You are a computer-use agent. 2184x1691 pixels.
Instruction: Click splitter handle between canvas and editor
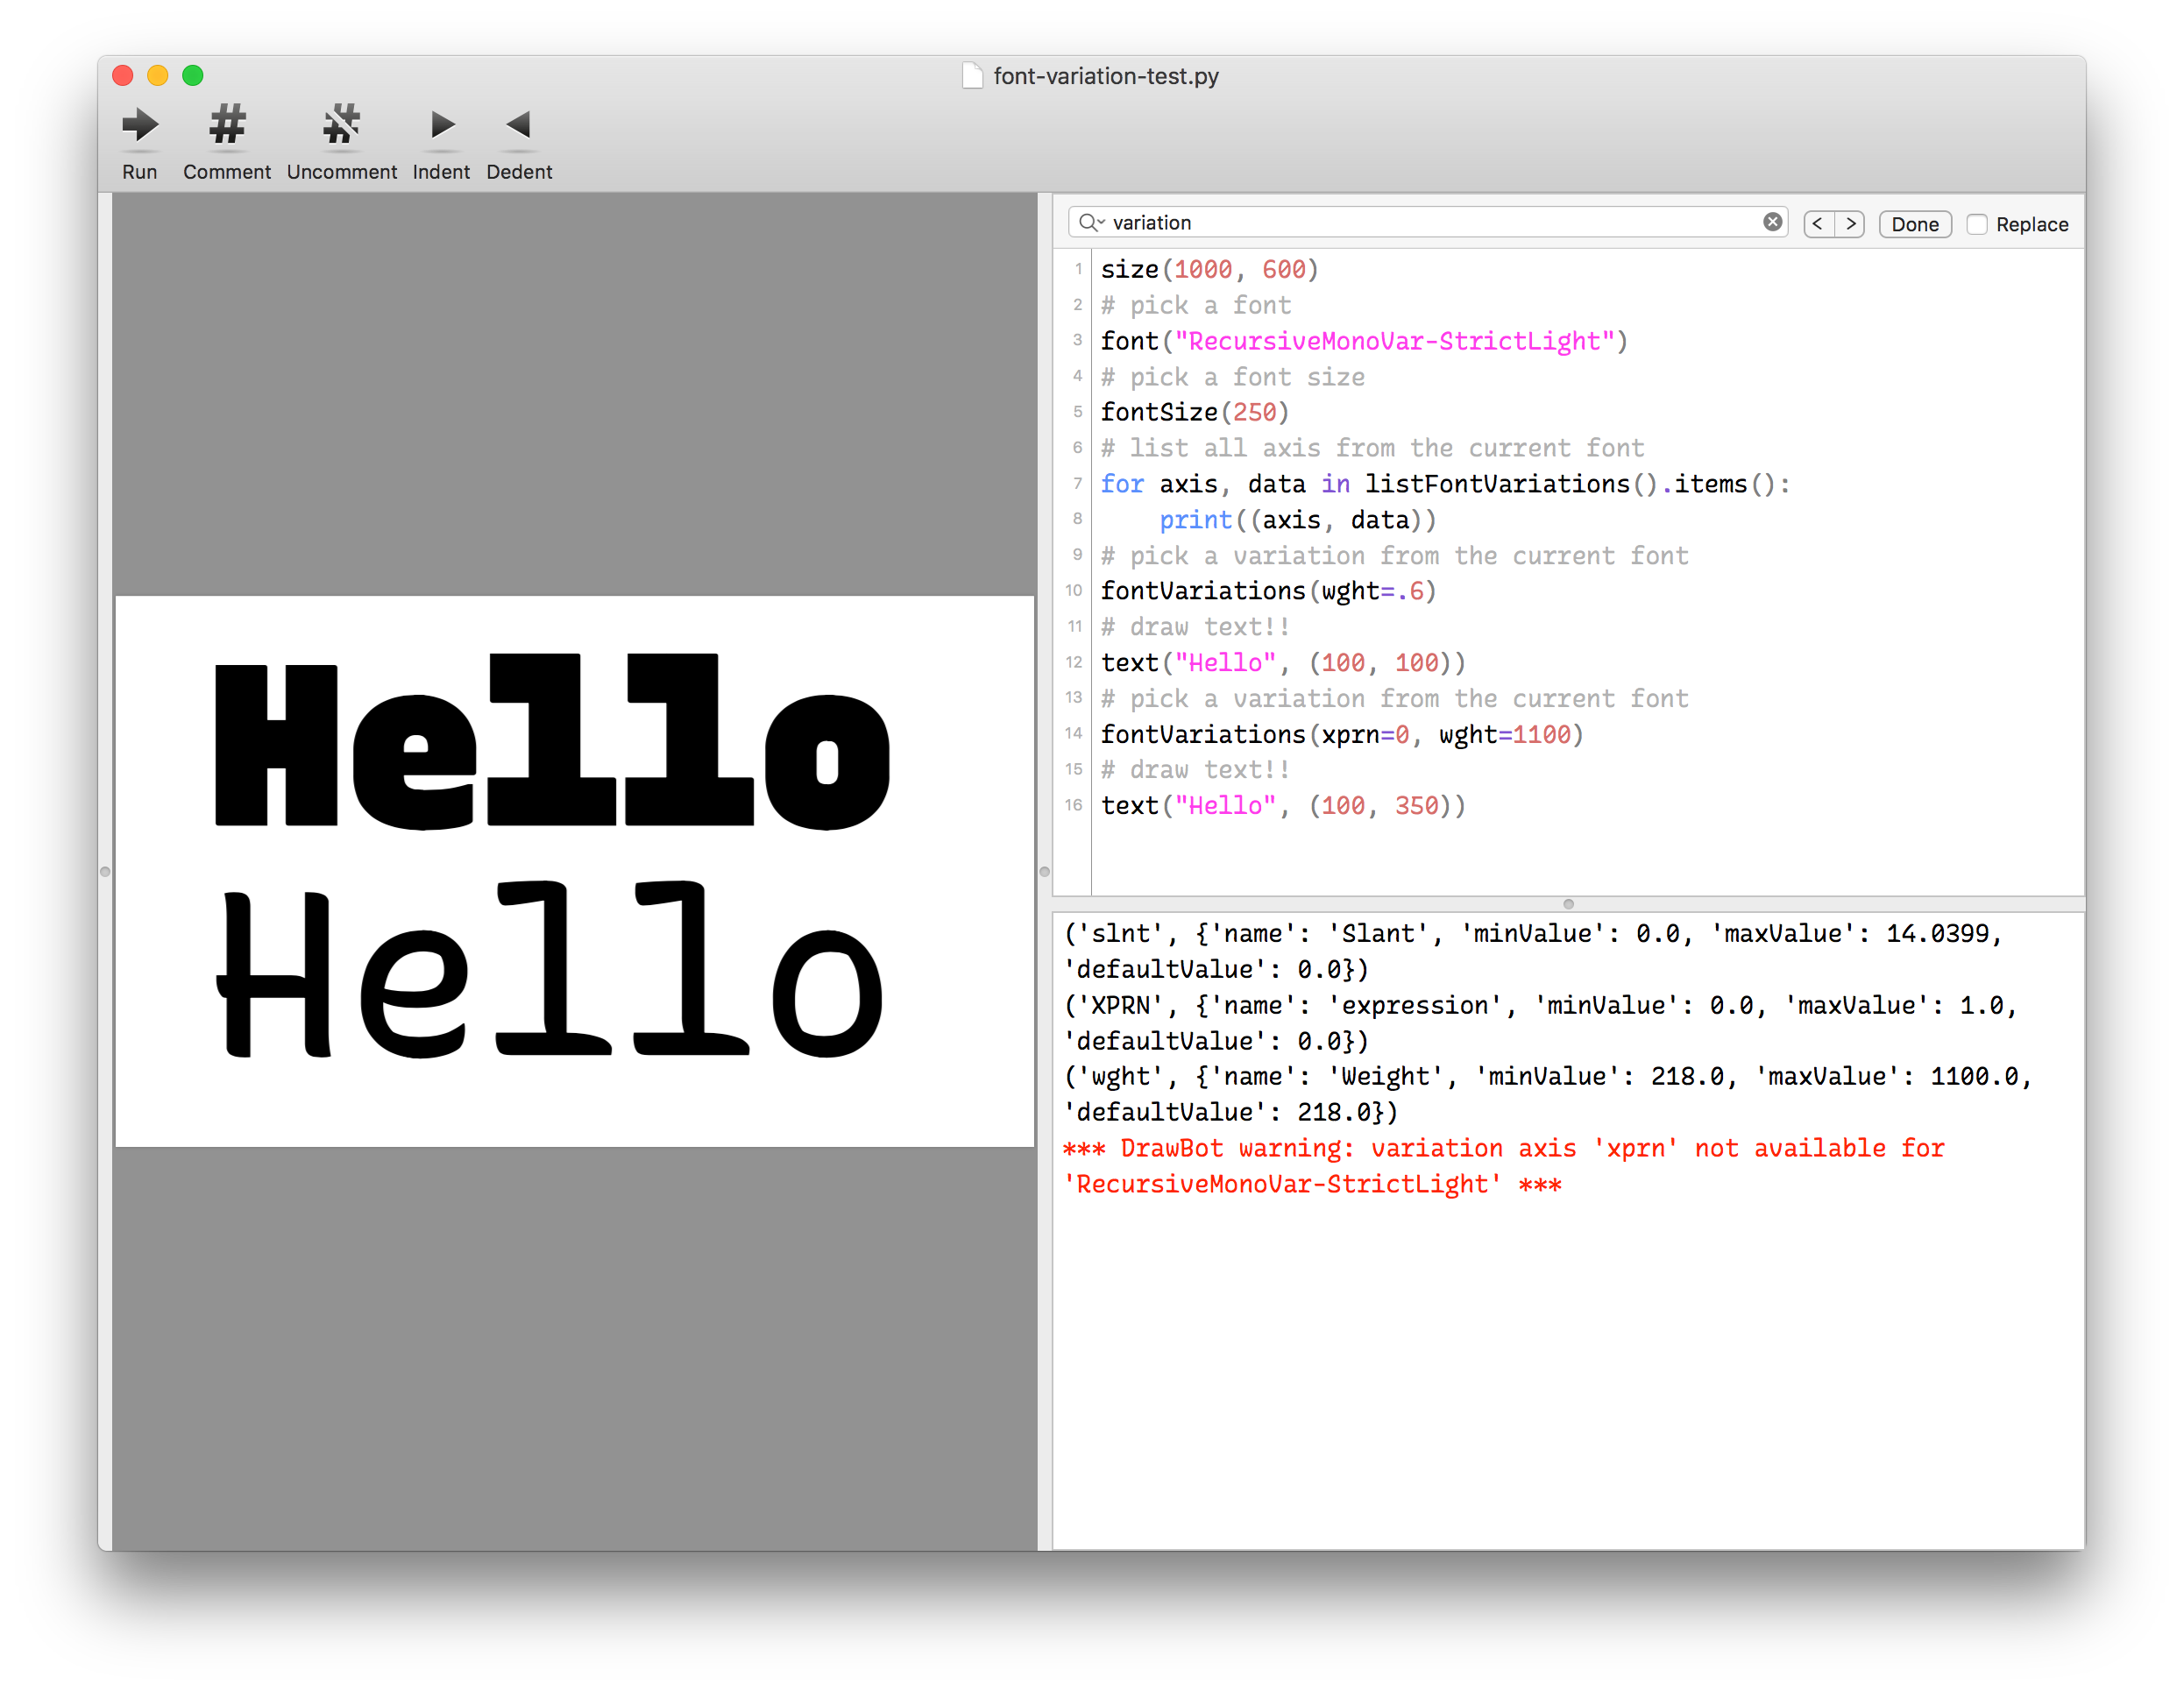point(1045,872)
